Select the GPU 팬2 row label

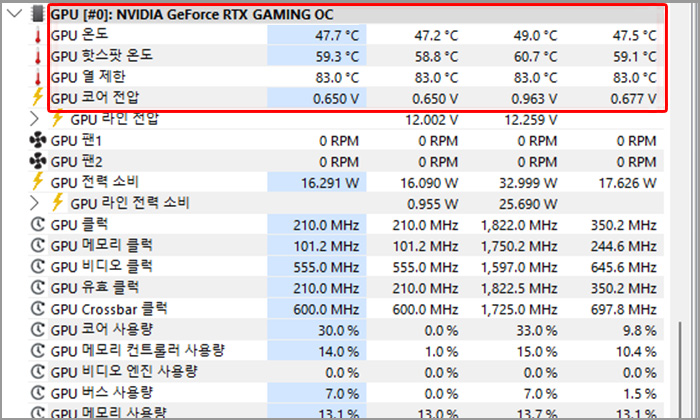76,162
